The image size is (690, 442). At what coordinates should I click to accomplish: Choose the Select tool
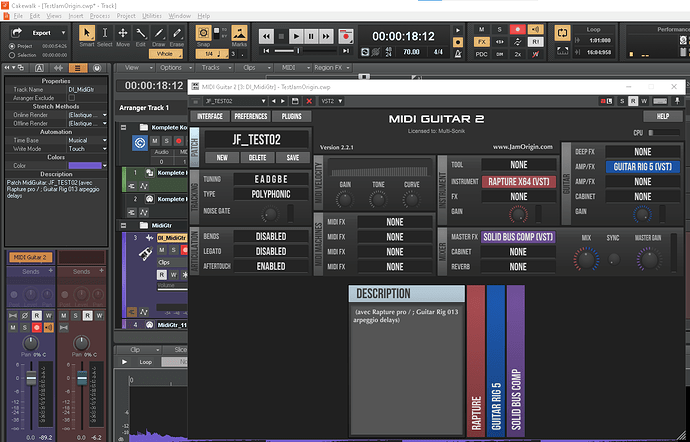[105, 33]
